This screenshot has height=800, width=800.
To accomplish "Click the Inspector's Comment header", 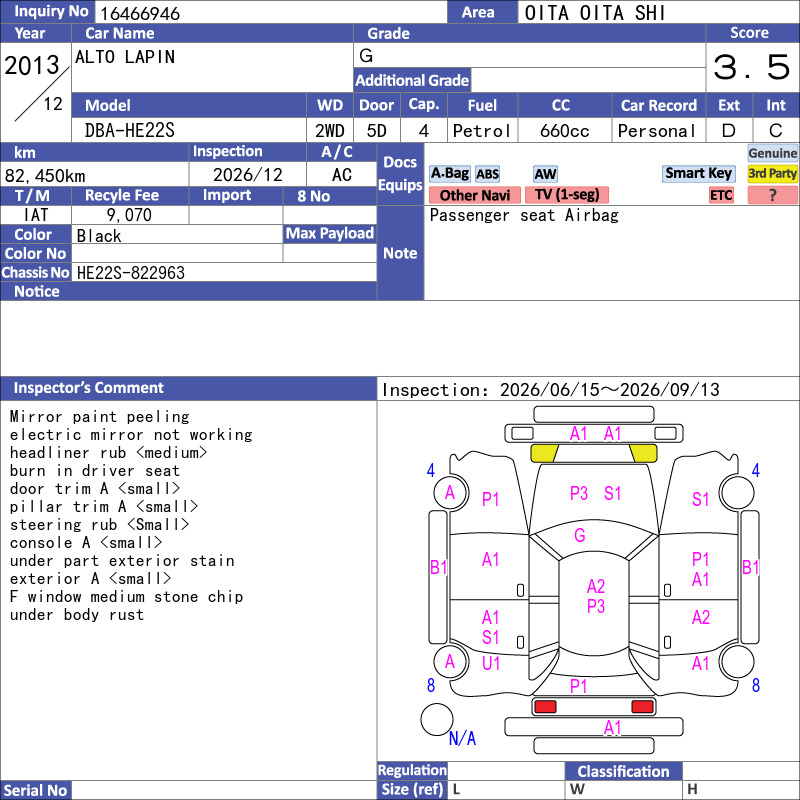I will point(88,388).
